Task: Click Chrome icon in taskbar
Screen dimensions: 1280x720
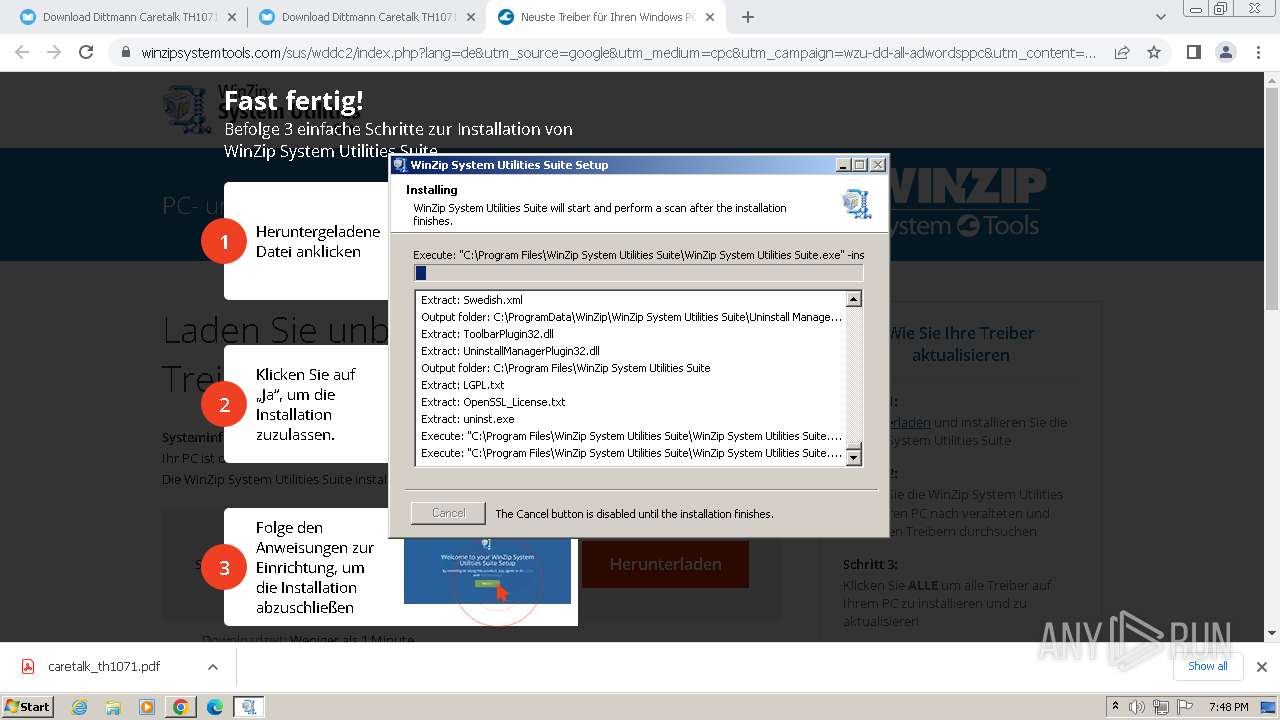Action: pos(180,707)
